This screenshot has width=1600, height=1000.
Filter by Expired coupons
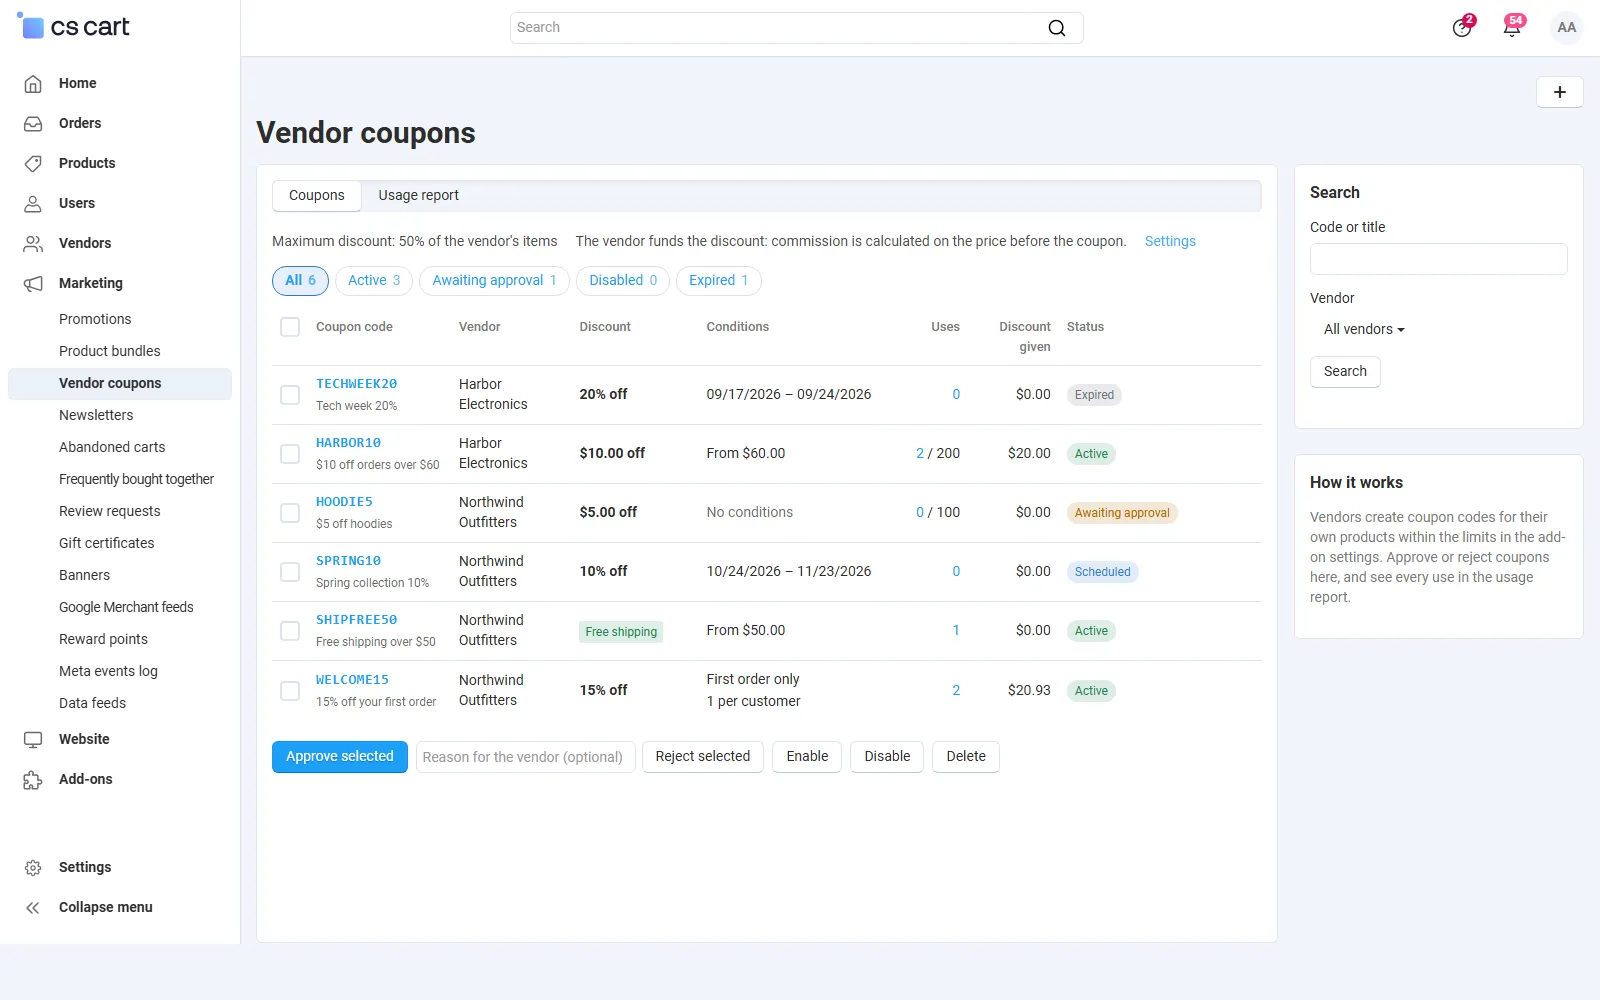click(718, 280)
